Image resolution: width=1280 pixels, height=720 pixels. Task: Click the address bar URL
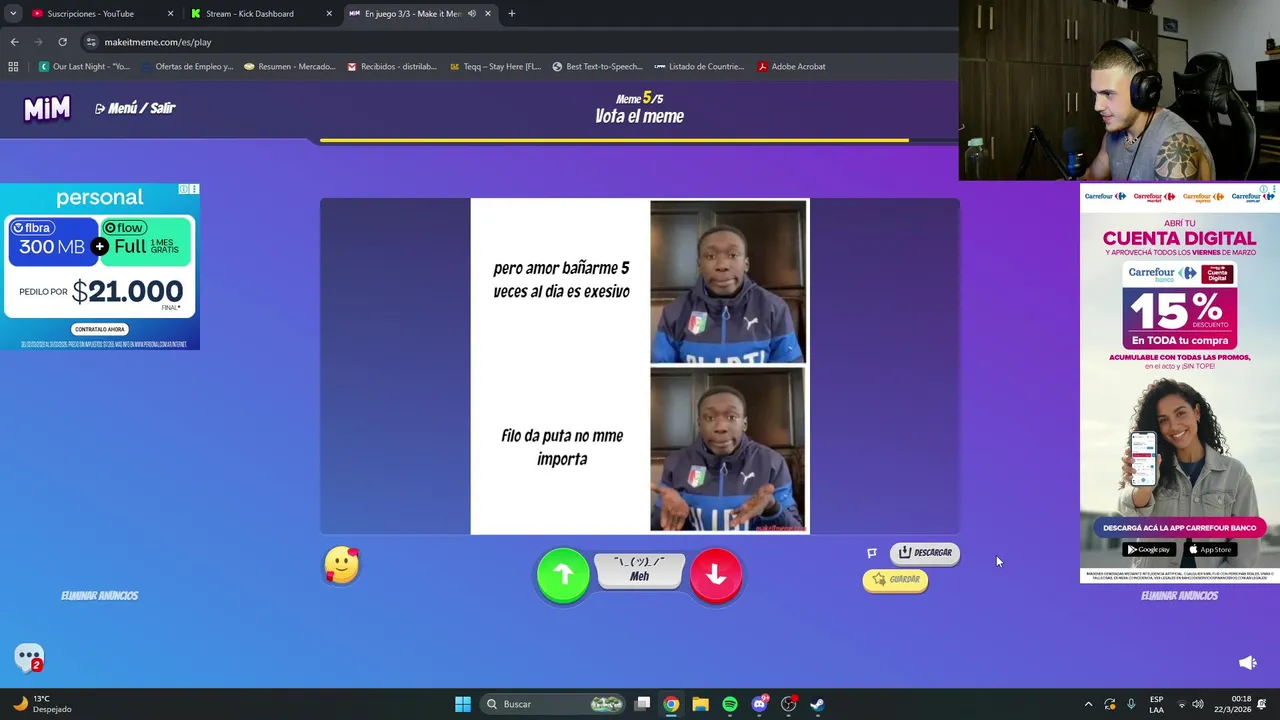pyautogui.click(x=158, y=42)
